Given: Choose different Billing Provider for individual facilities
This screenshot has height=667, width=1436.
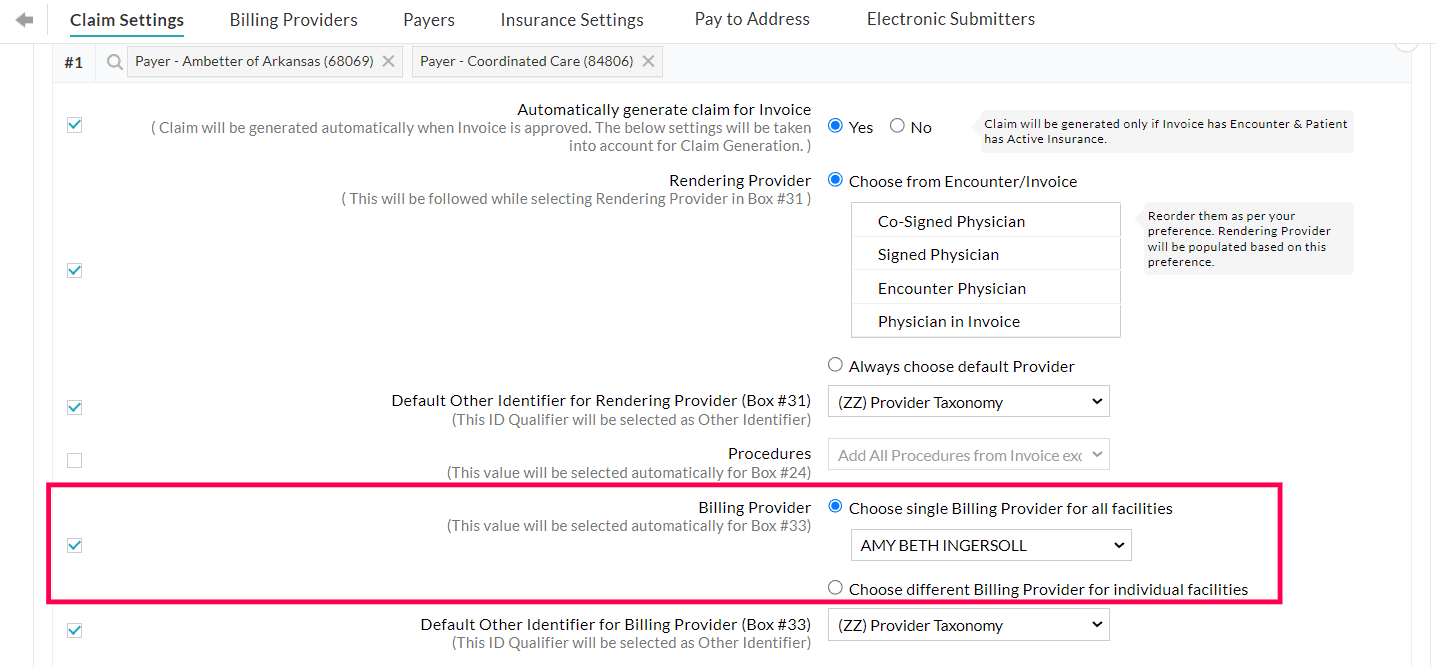Looking at the screenshot, I should tap(835, 588).
